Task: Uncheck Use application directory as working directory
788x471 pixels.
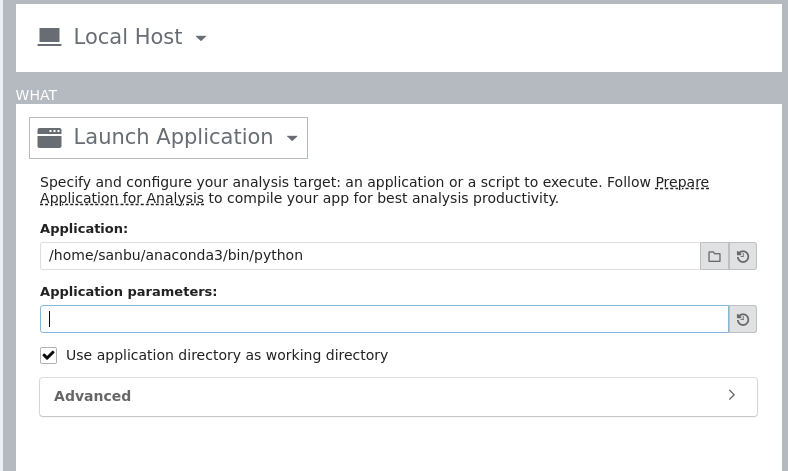Action: pos(49,355)
